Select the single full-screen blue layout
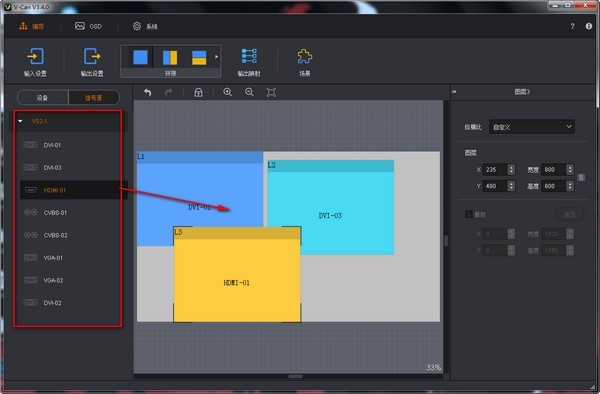 140,58
